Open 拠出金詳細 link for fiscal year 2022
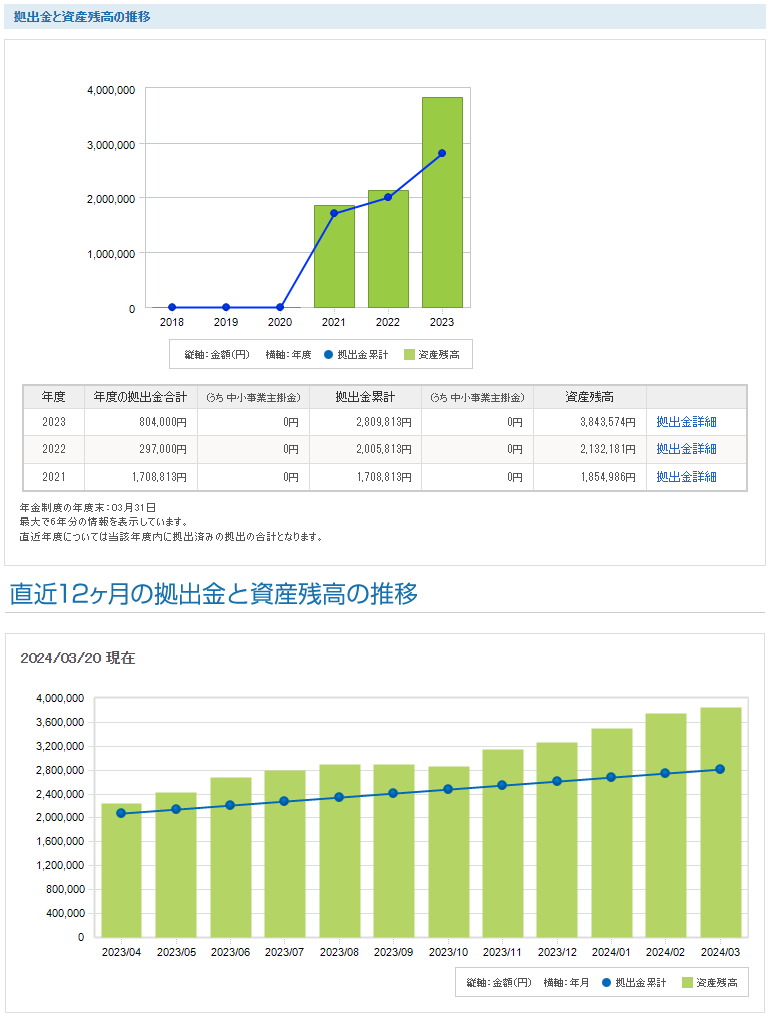 (x=686, y=449)
